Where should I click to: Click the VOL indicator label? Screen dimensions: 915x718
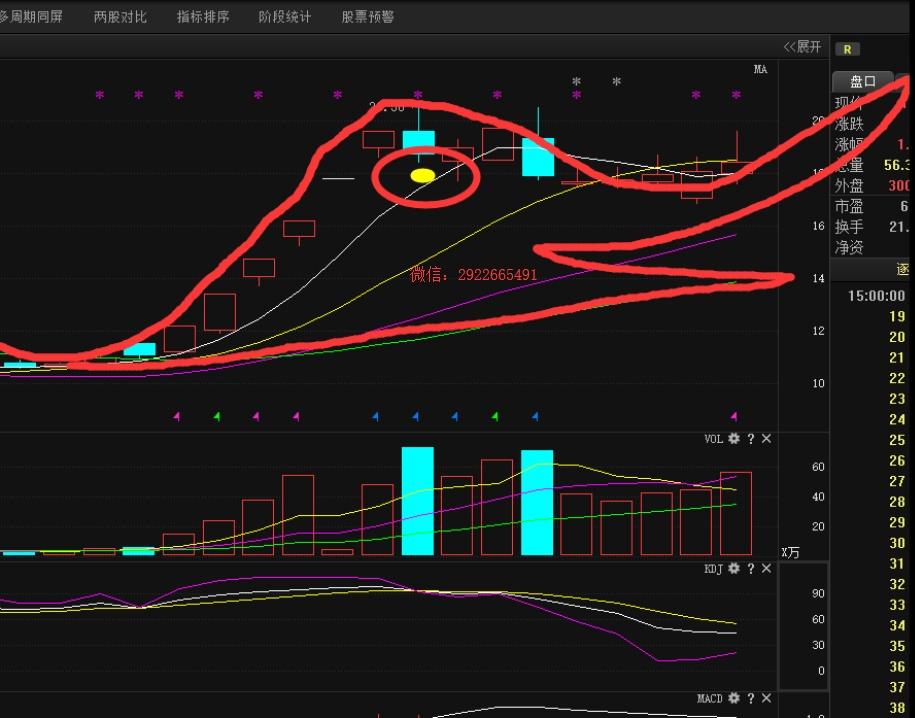tap(713, 438)
